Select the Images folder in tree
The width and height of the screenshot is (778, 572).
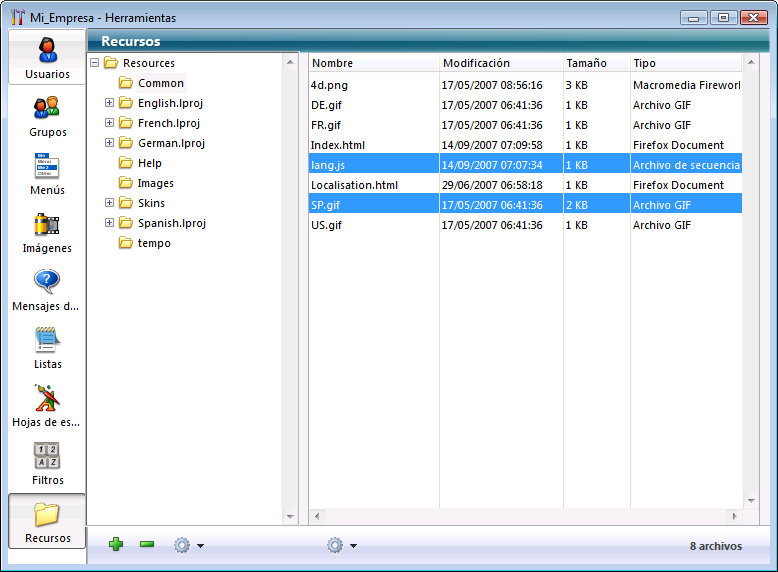[155, 183]
